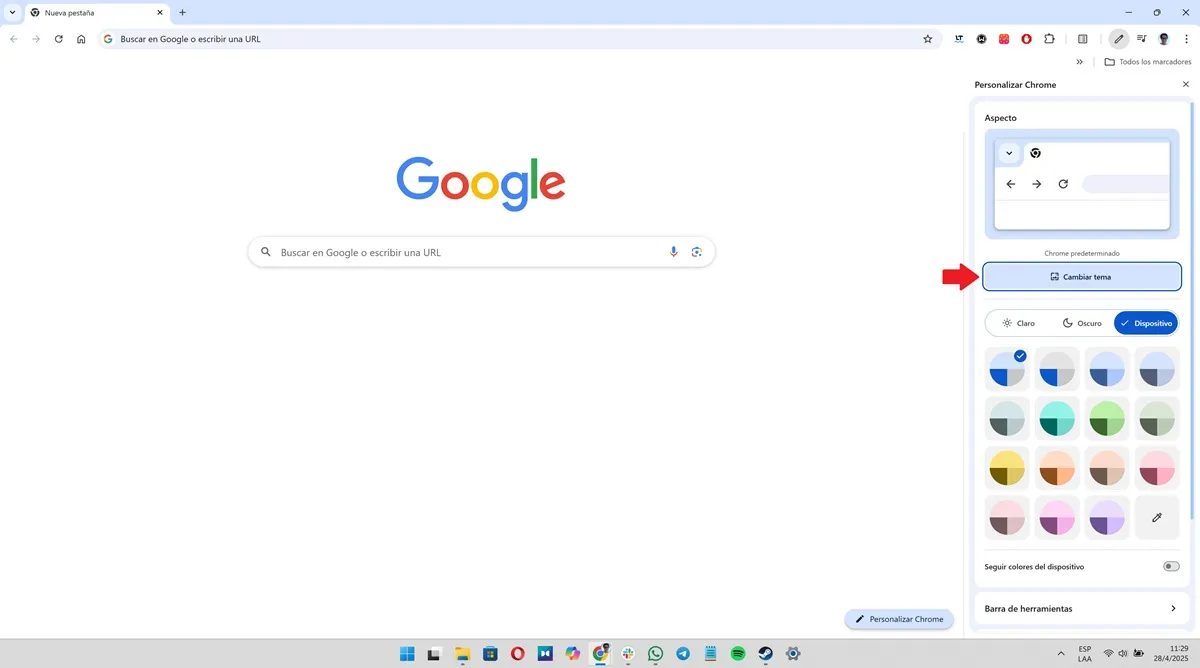The width and height of the screenshot is (1200, 668).
Task: Click the address bar URL field
Action: coord(520,39)
